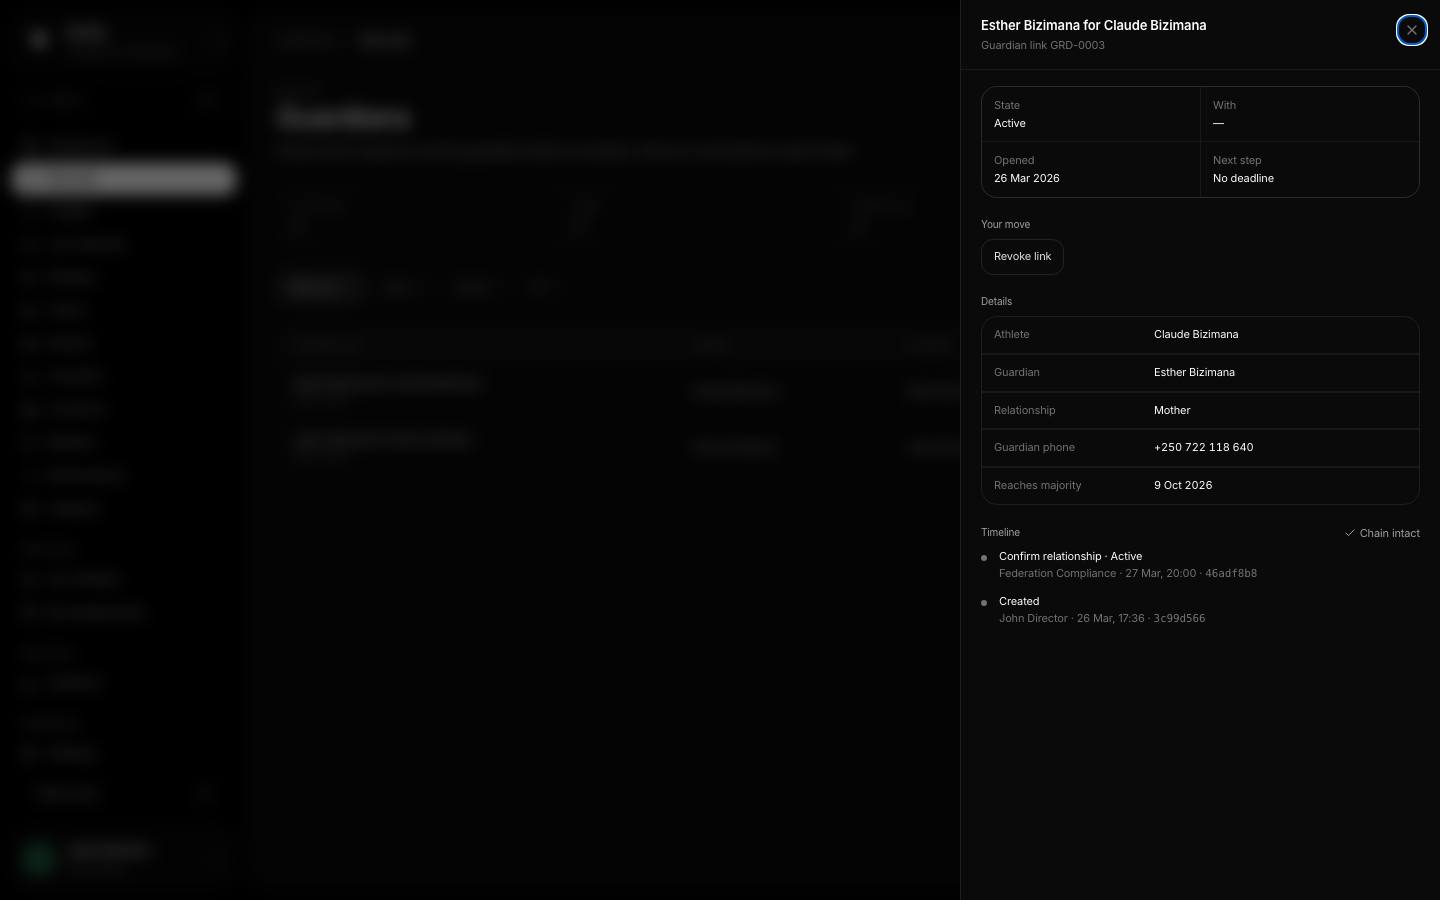Select hash 3c99d566 in timeline

(1179, 618)
